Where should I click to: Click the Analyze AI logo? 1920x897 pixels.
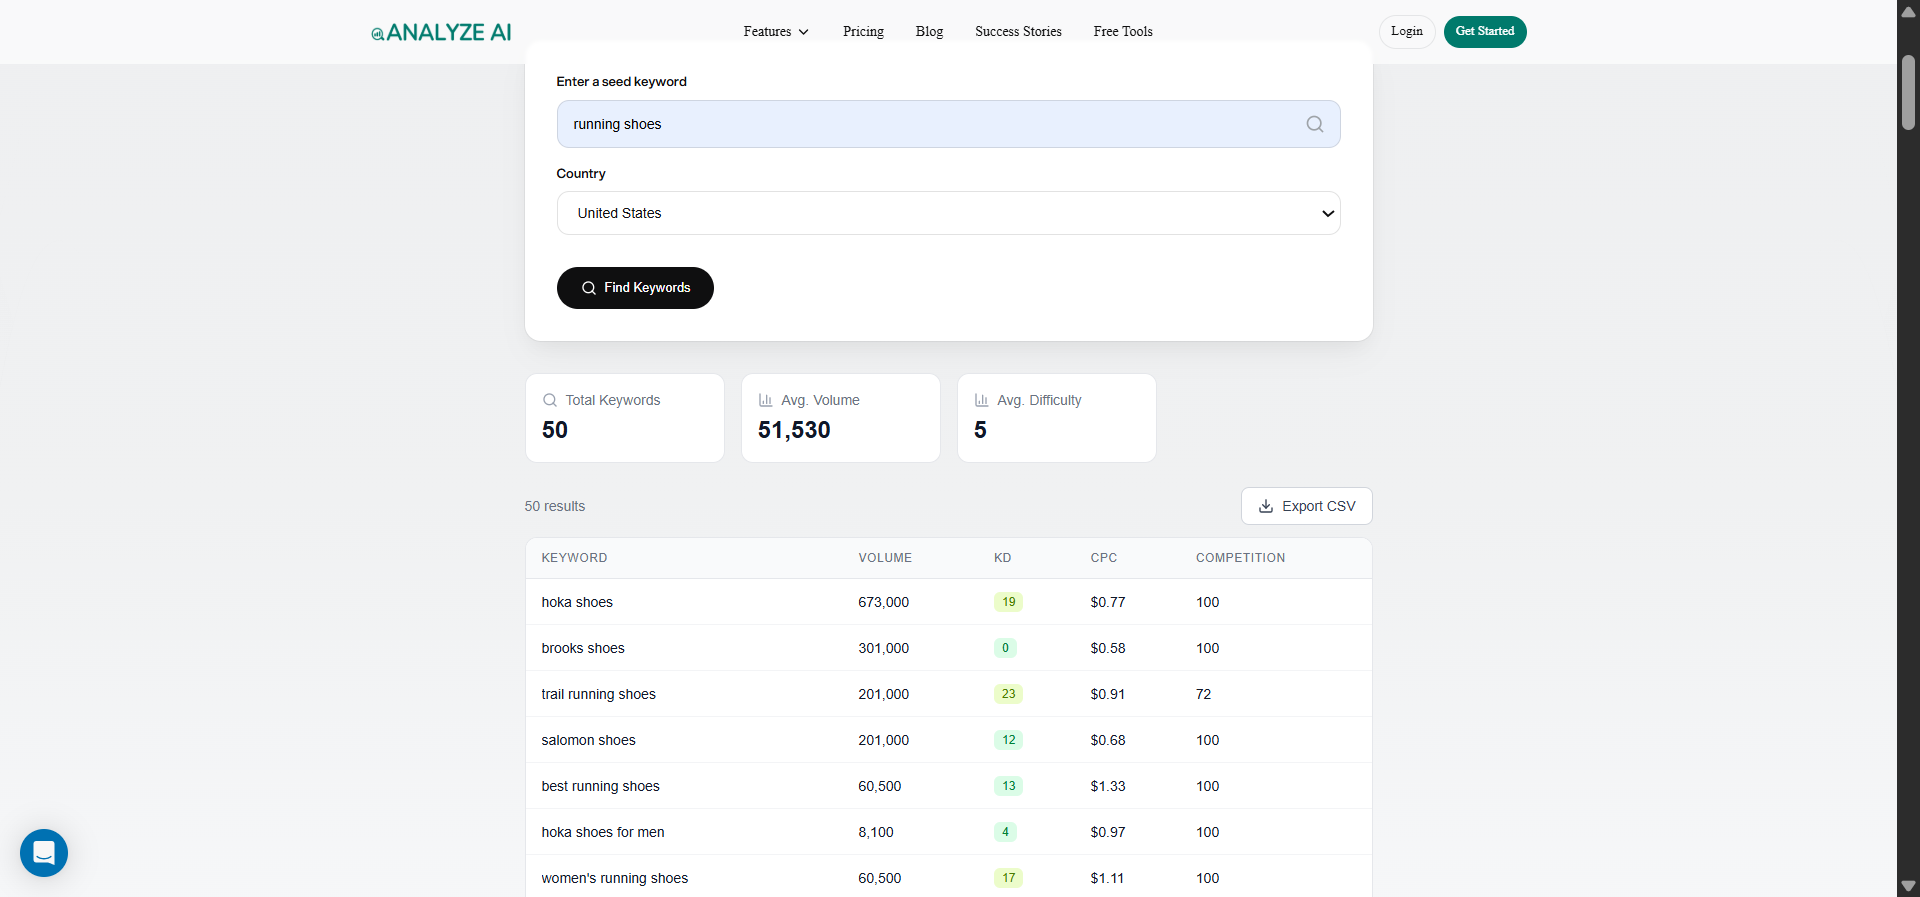click(441, 32)
